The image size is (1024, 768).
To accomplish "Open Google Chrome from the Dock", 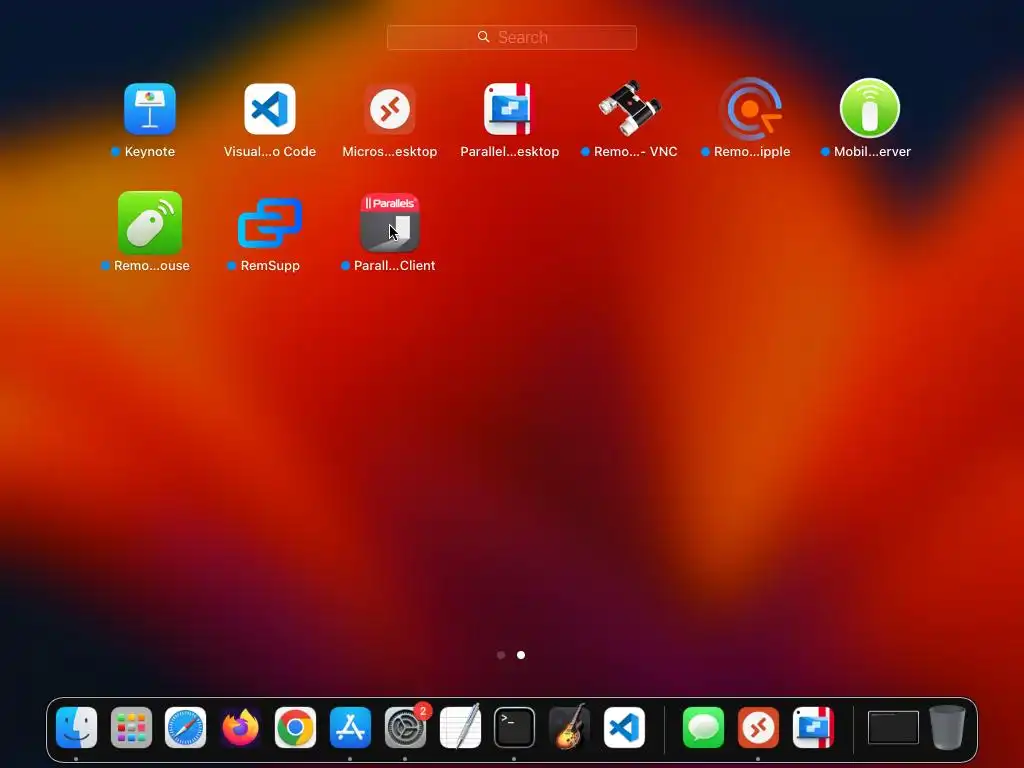I will tap(295, 728).
